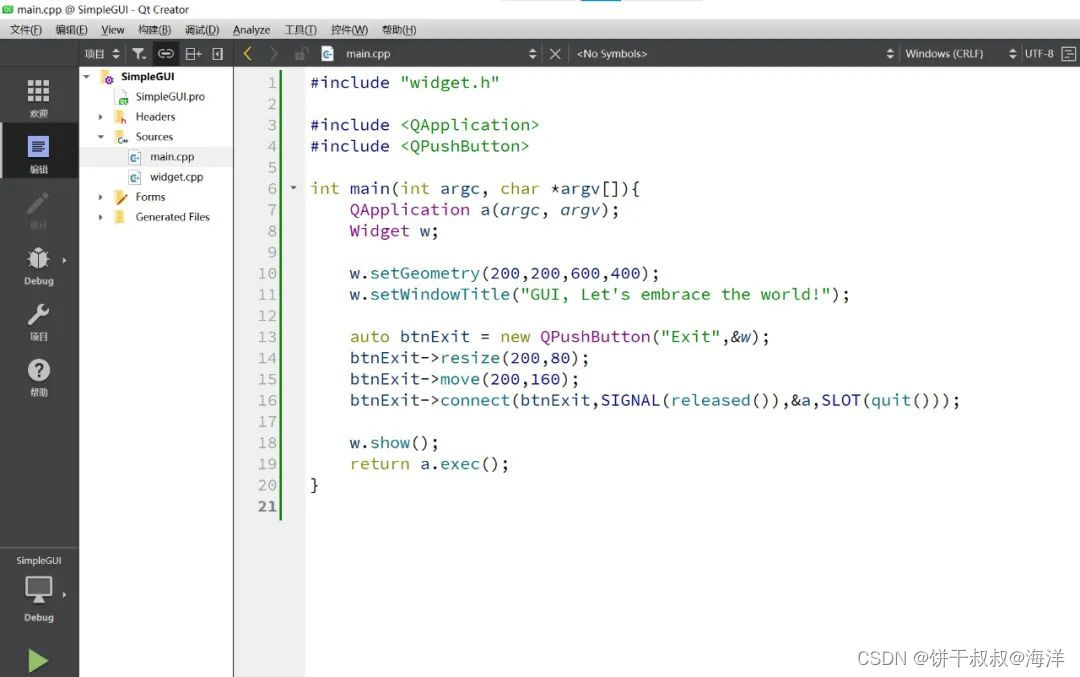This screenshot has width=1080, height=677.
Task: Expand the Generated Files folder
Action: (x=101, y=217)
